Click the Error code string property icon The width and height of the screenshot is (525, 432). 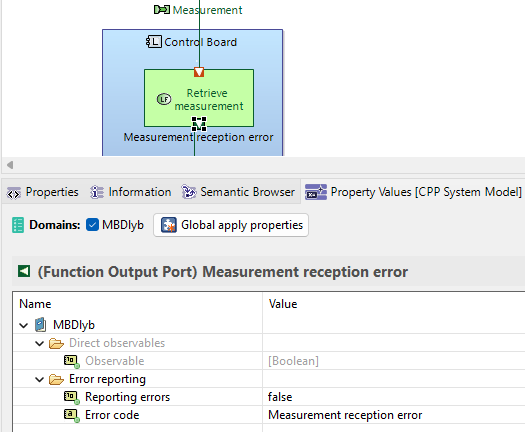(72, 416)
